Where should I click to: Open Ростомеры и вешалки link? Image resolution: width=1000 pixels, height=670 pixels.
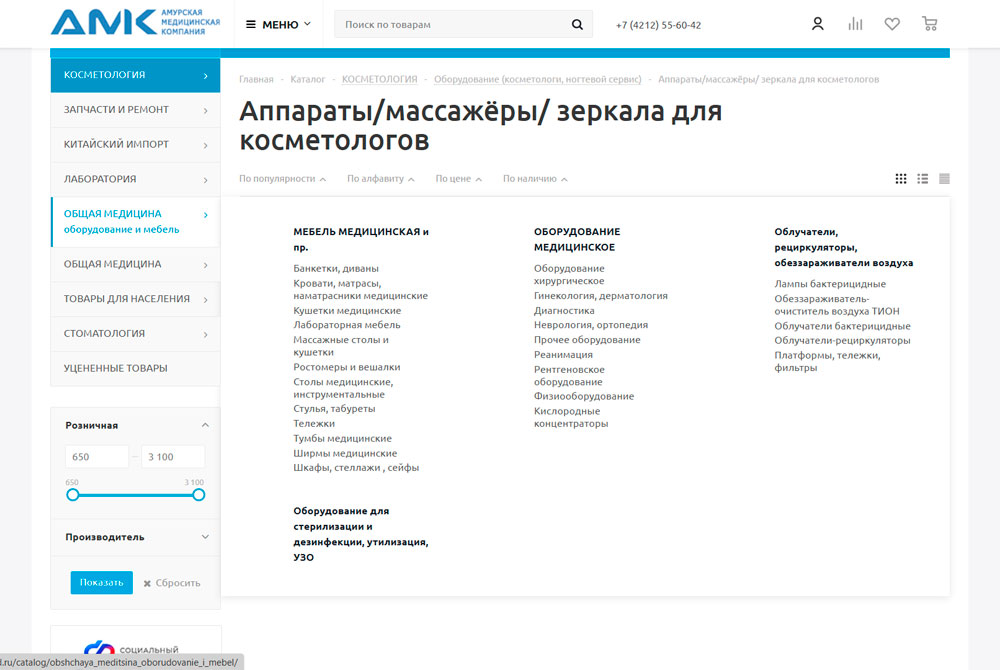click(x=347, y=367)
